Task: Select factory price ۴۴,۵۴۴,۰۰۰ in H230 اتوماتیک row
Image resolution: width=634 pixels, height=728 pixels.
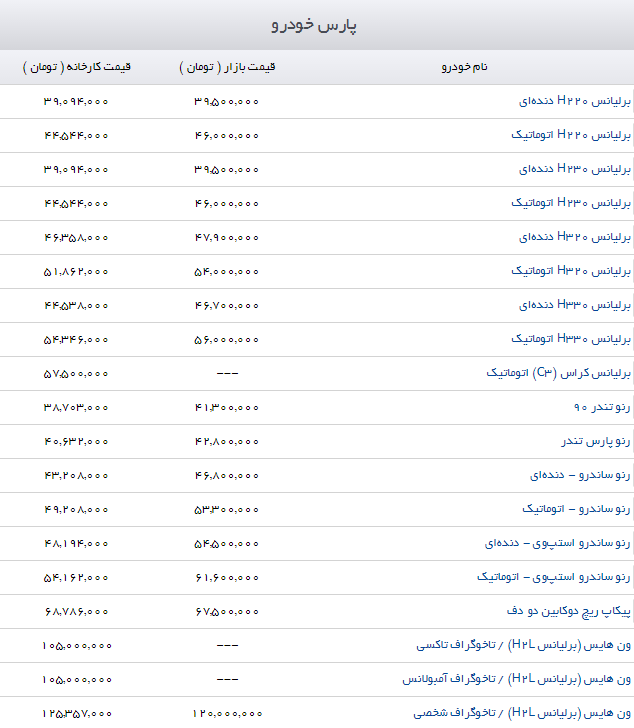Action: pyautogui.click(x=76, y=203)
